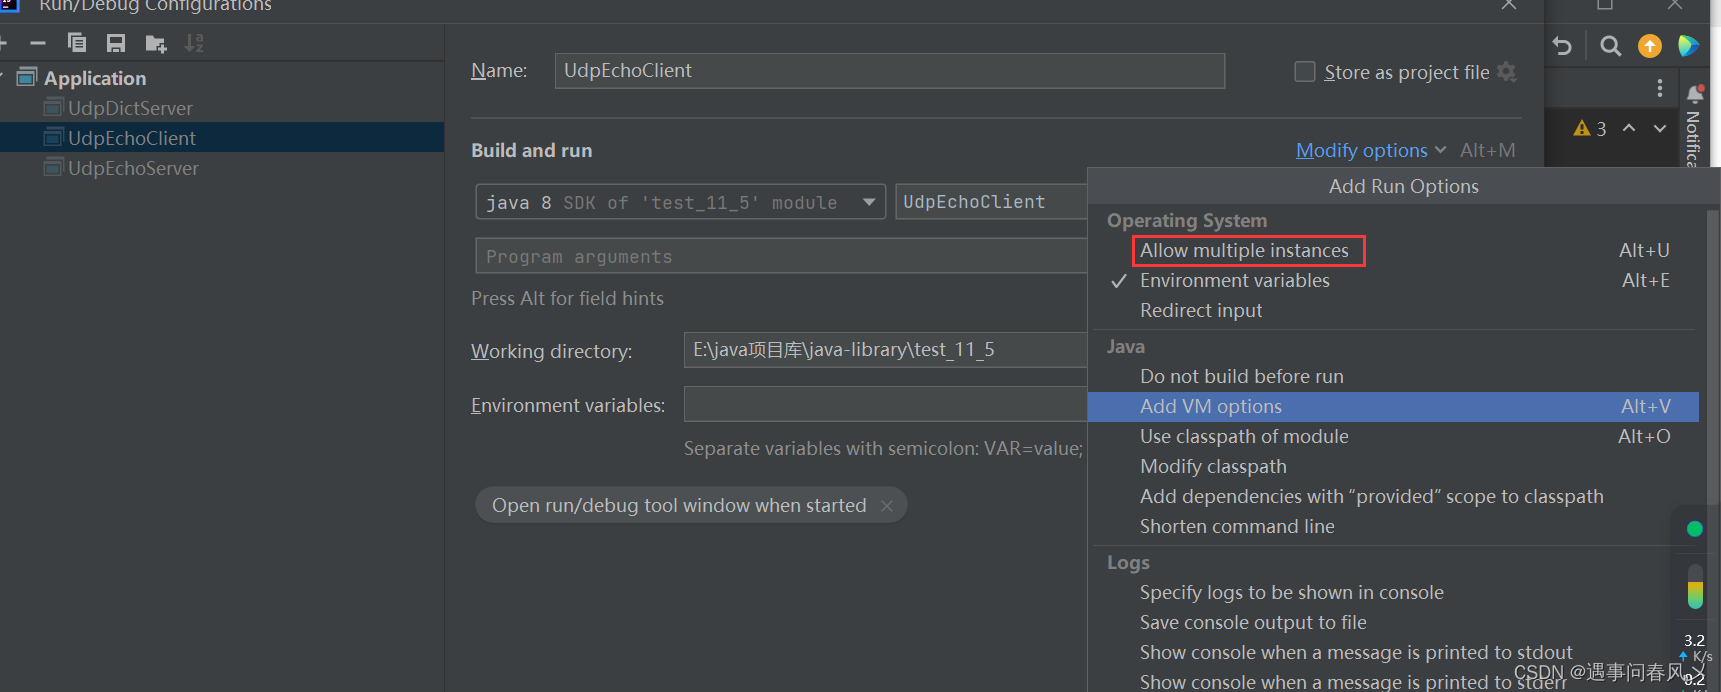This screenshot has width=1721, height=692.
Task: Click the Program arguments field
Action: point(781,256)
